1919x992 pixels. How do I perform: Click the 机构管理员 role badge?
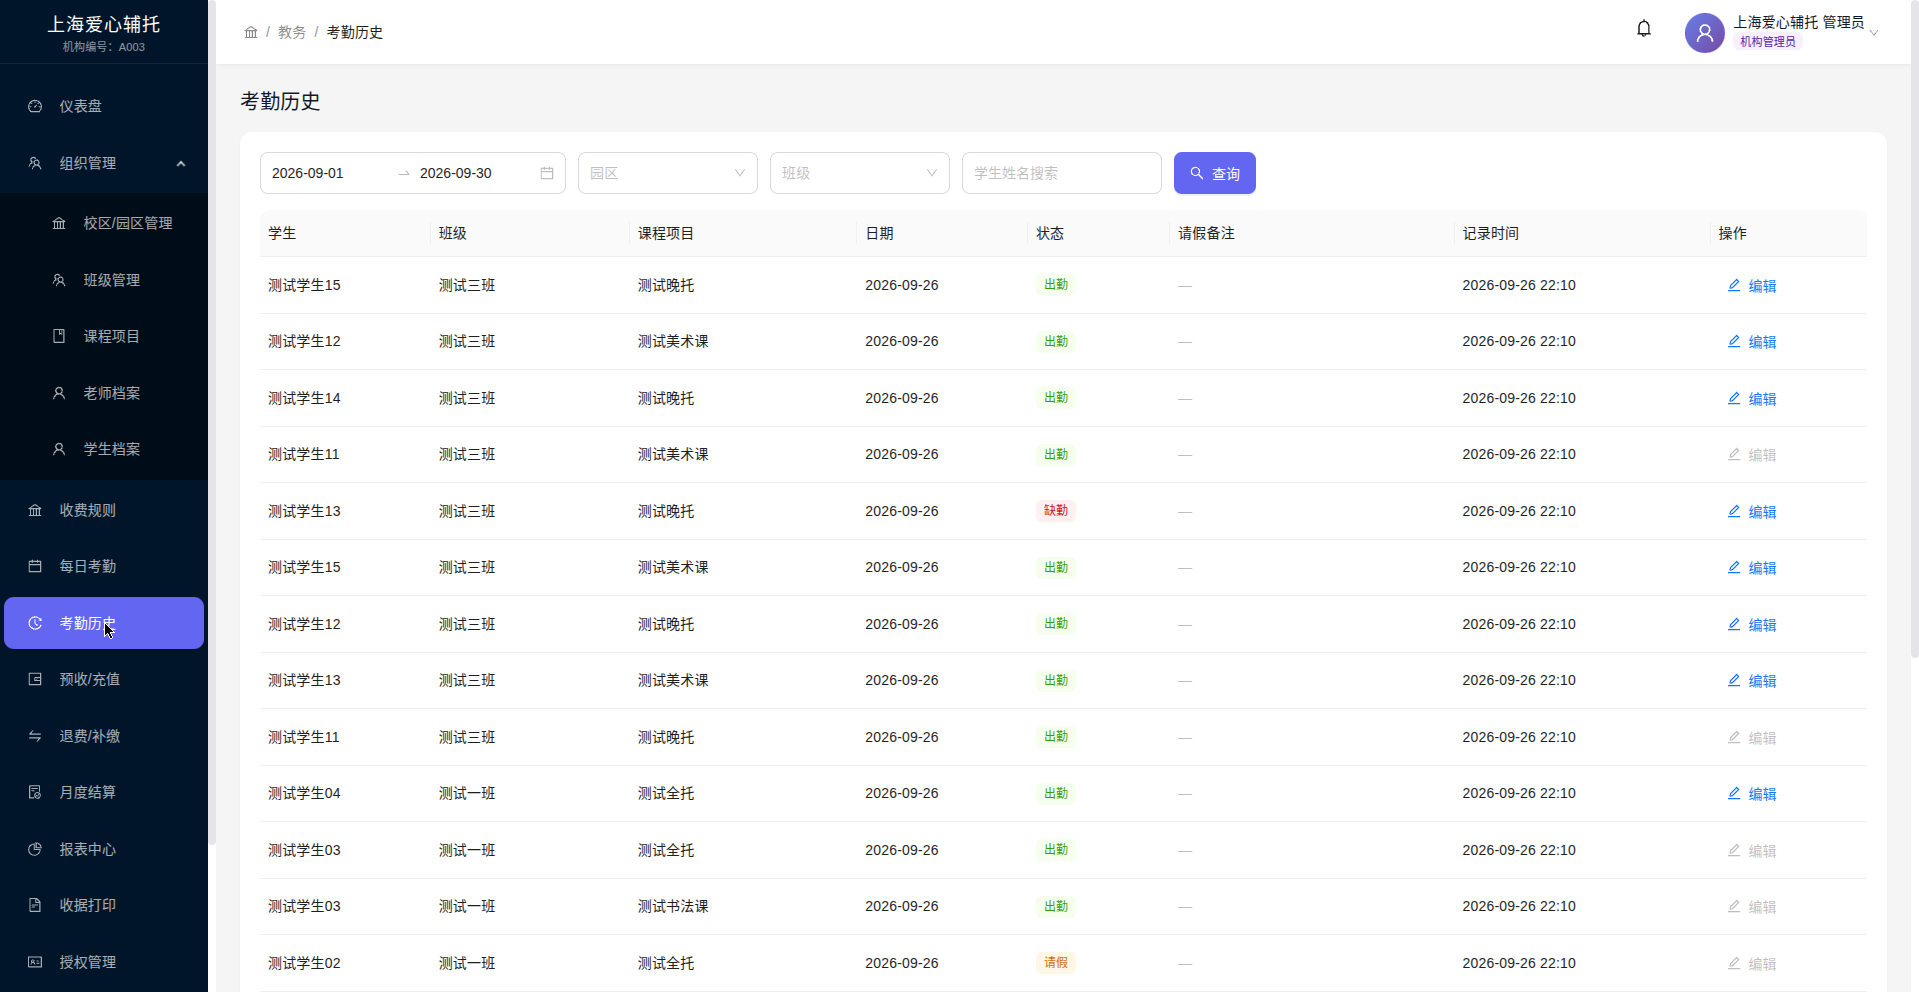(1768, 42)
